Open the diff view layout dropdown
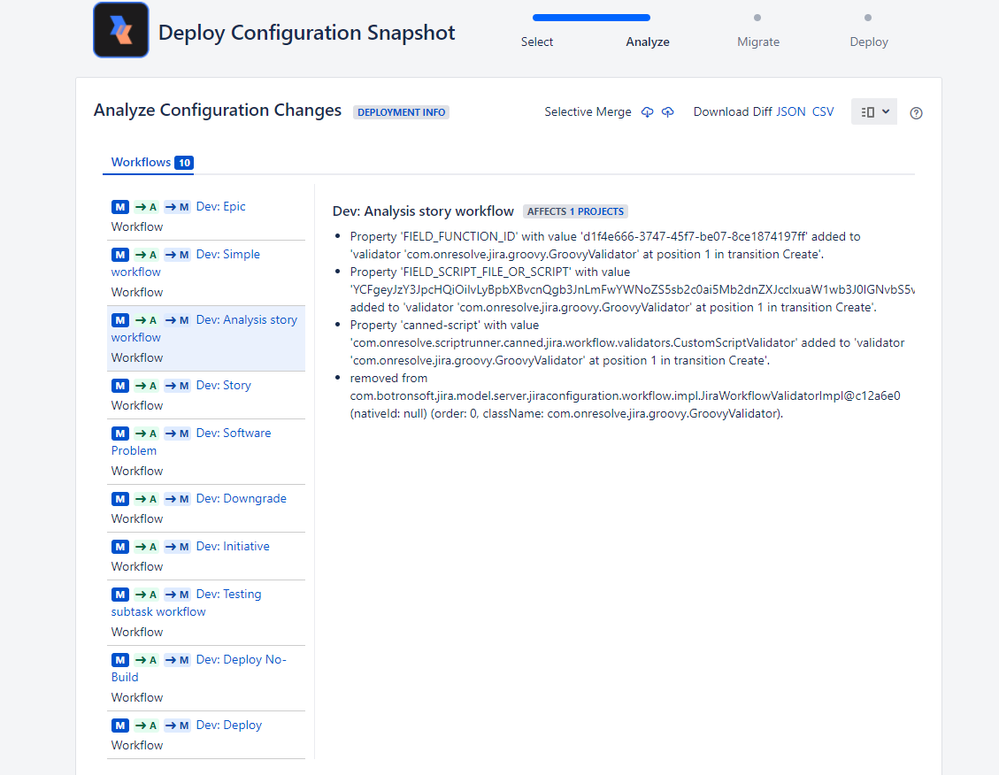Image resolution: width=999 pixels, height=775 pixels. pyautogui.click(x=874, y=112)
